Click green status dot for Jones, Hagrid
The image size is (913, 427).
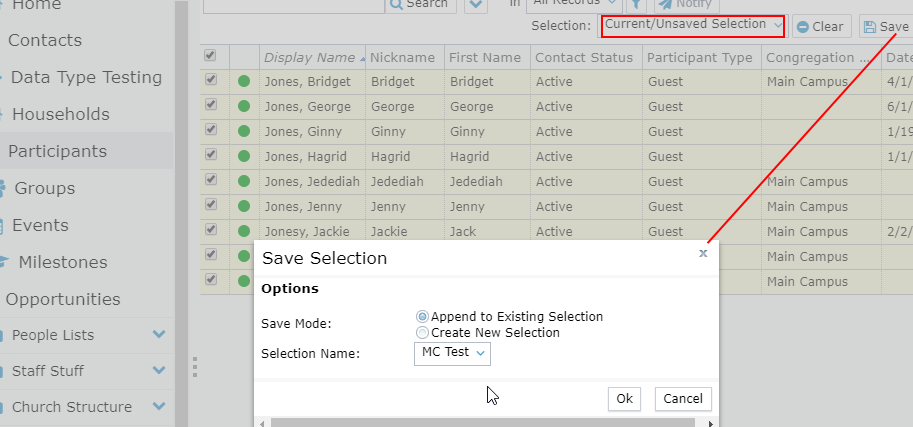244,156
